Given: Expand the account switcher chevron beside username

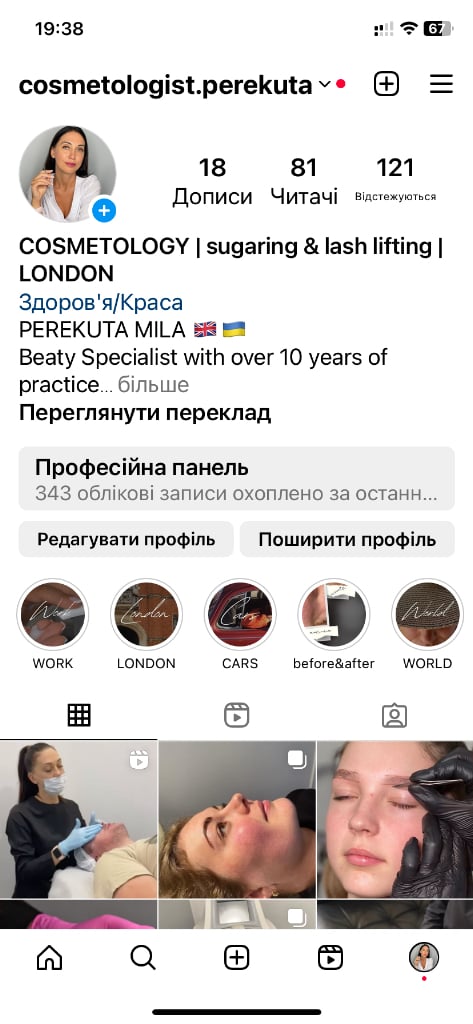Looking at the screenshot, I should [325, 85].
